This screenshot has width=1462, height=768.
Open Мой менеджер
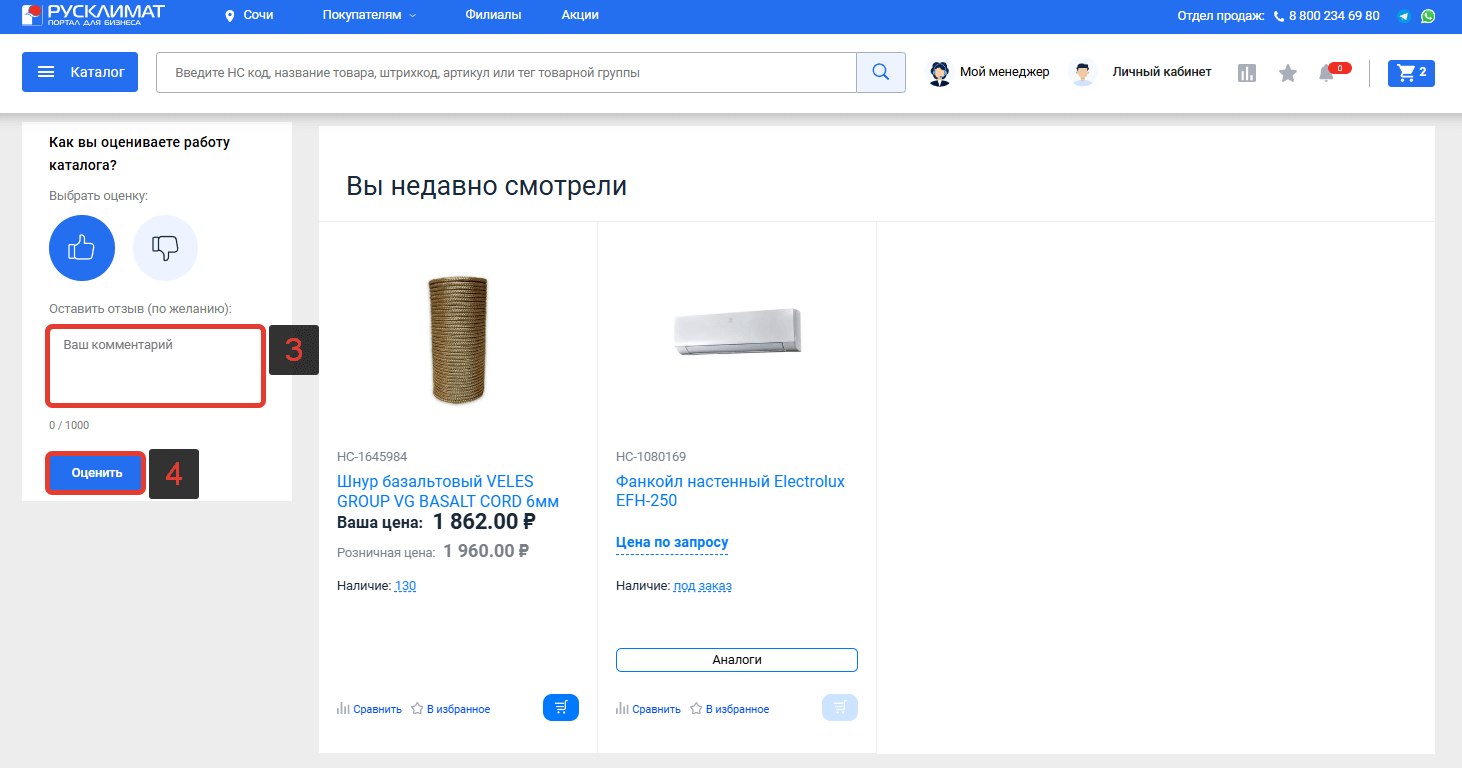point(989,72)
